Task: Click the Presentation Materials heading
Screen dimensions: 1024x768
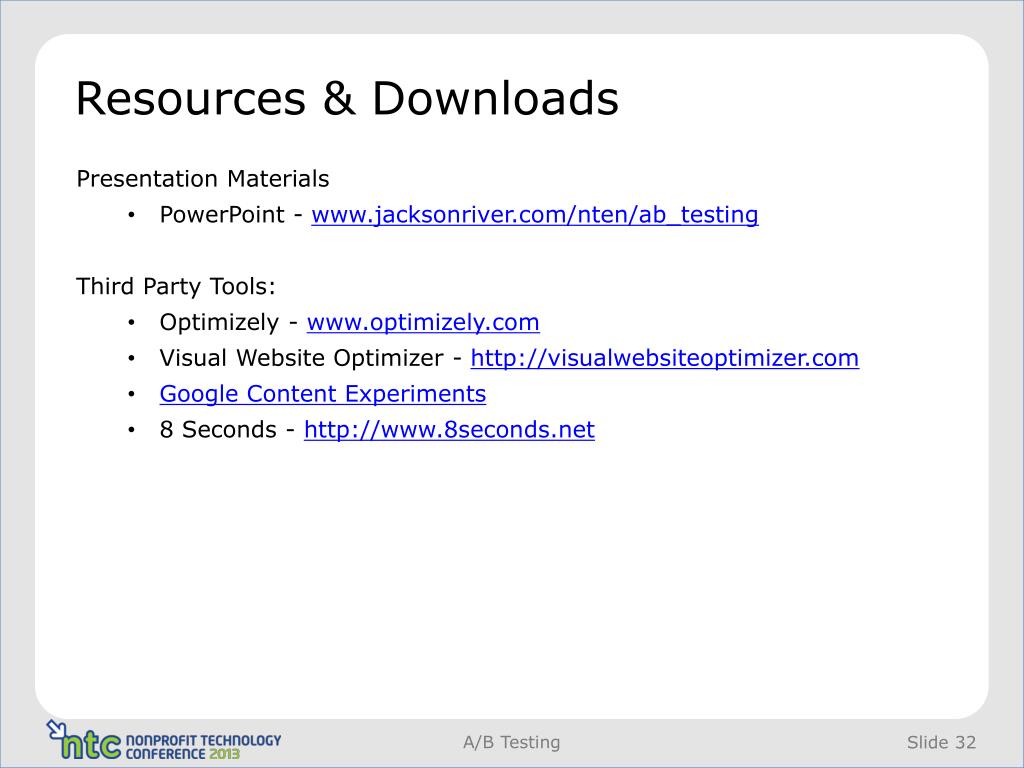Action: point(203,179)
